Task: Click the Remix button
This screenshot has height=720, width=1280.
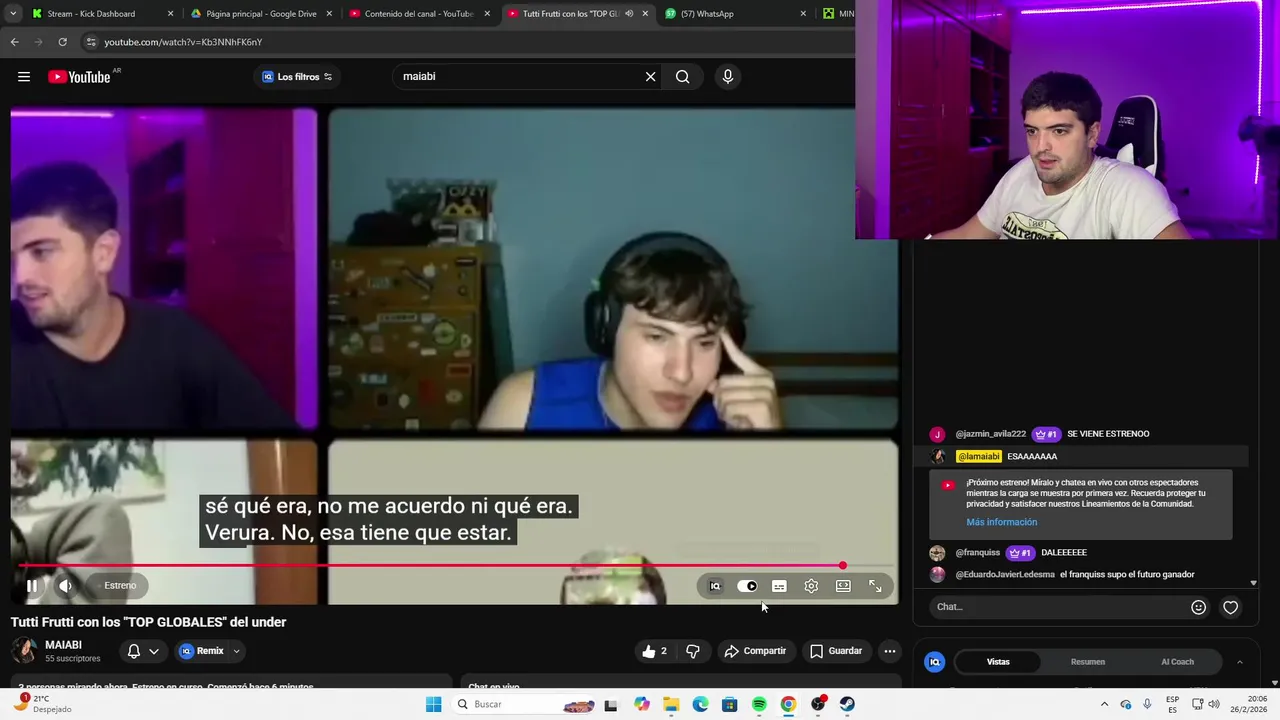Action: coord(201,651)
